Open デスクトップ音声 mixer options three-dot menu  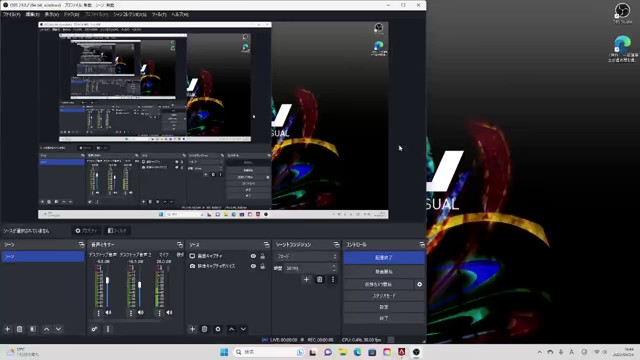(x=98, y=313)
